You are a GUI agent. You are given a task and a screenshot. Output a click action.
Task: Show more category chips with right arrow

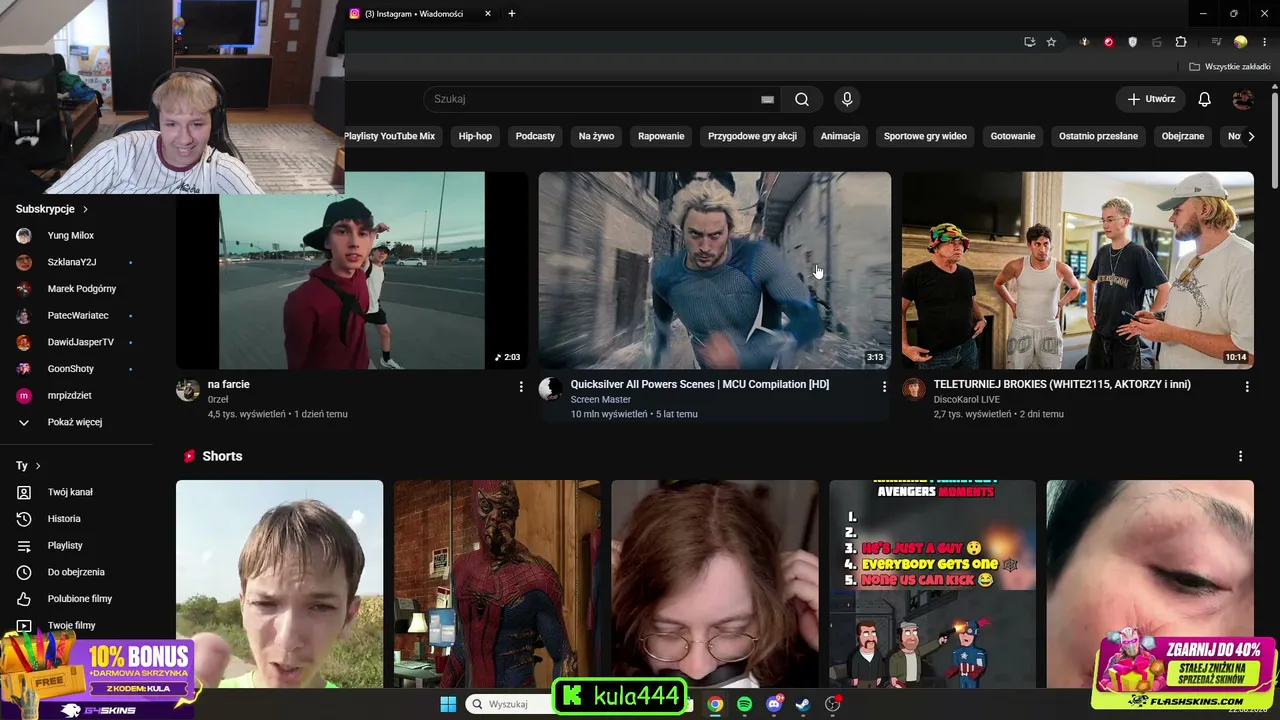click(1250, 136)
